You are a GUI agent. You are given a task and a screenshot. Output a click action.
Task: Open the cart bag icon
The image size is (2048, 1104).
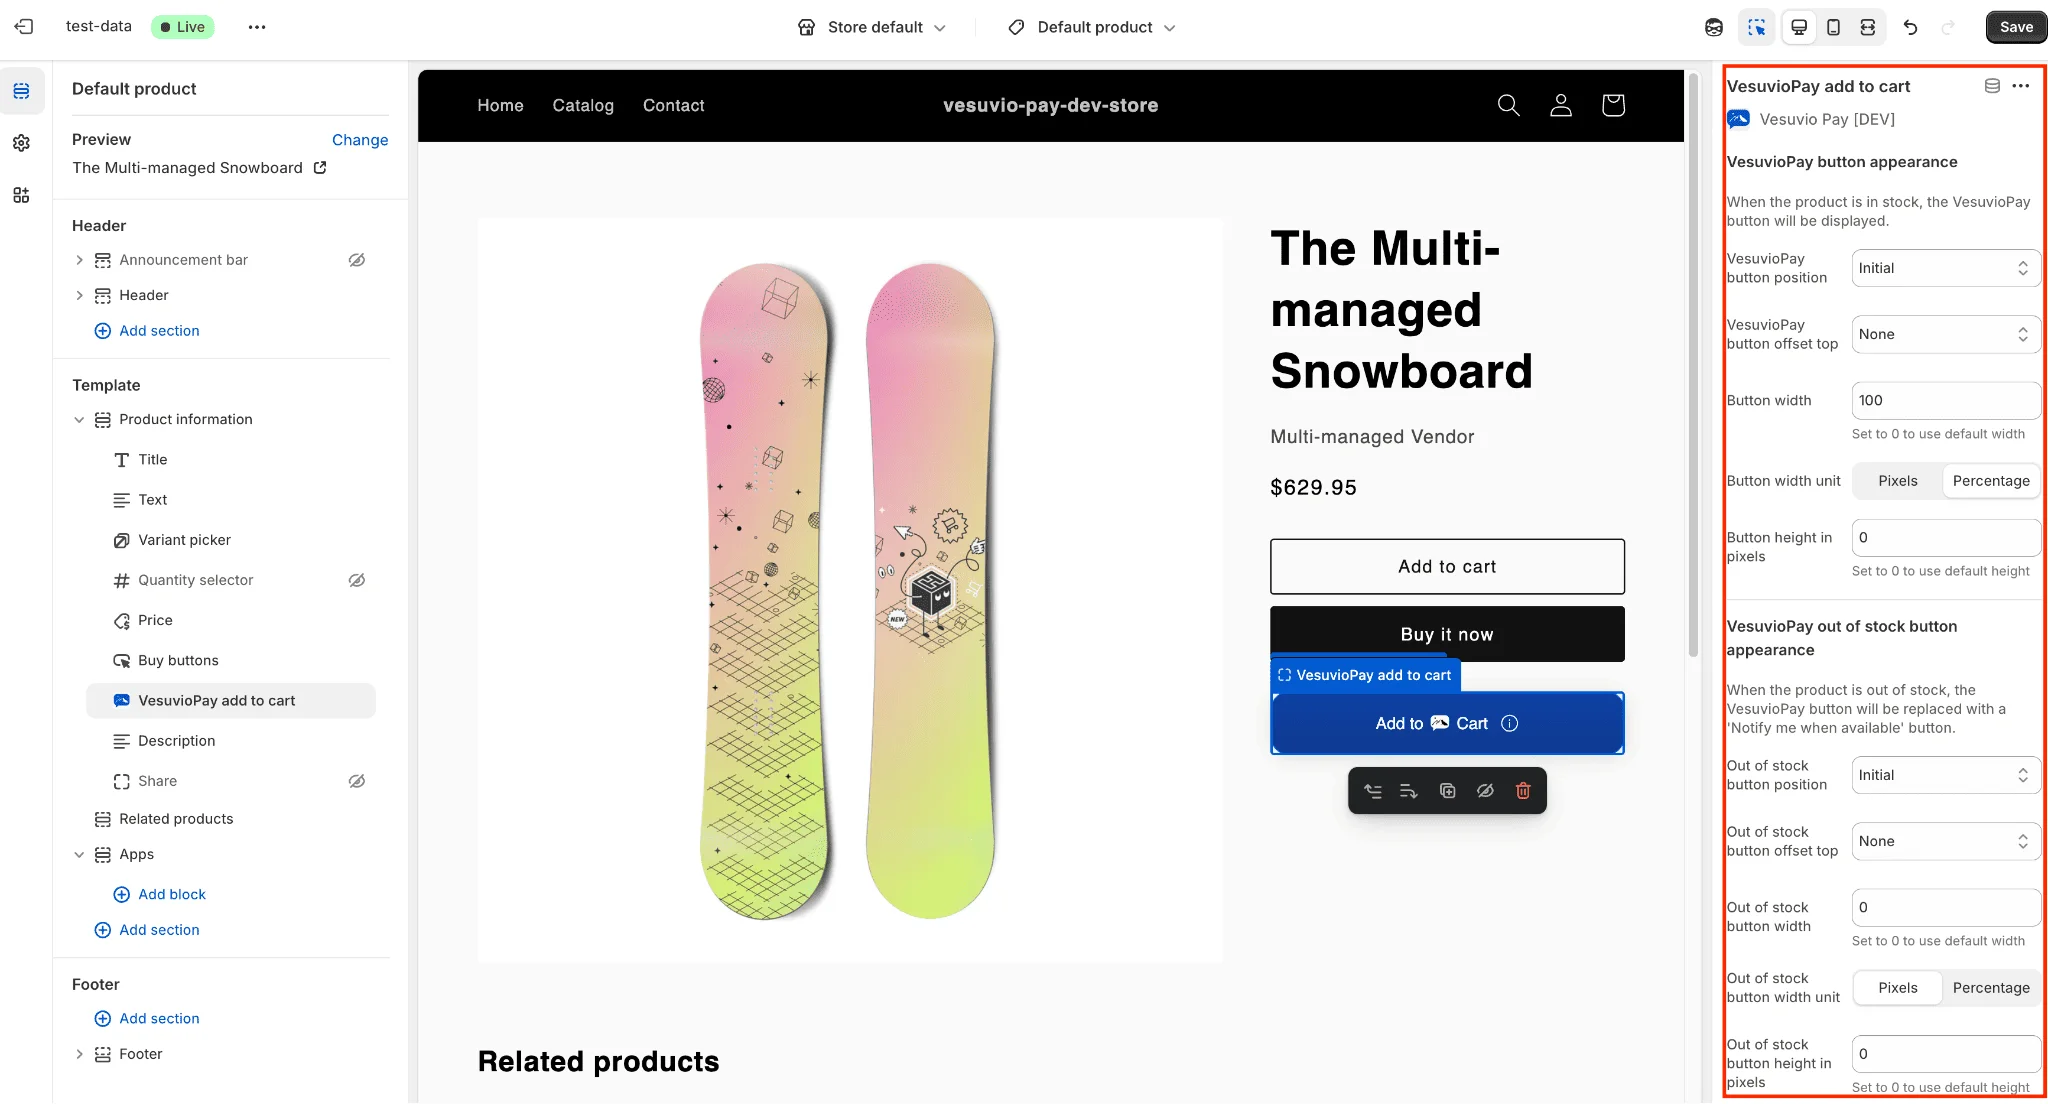[x=1612, y=105]
